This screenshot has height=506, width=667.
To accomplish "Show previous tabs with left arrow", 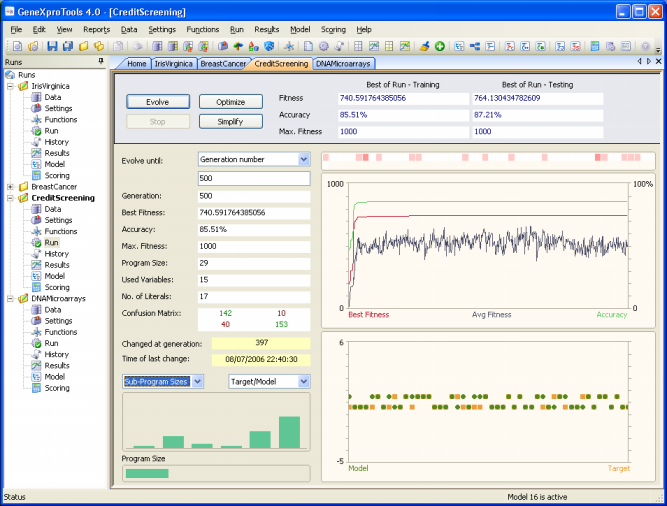I will [639, 61].
